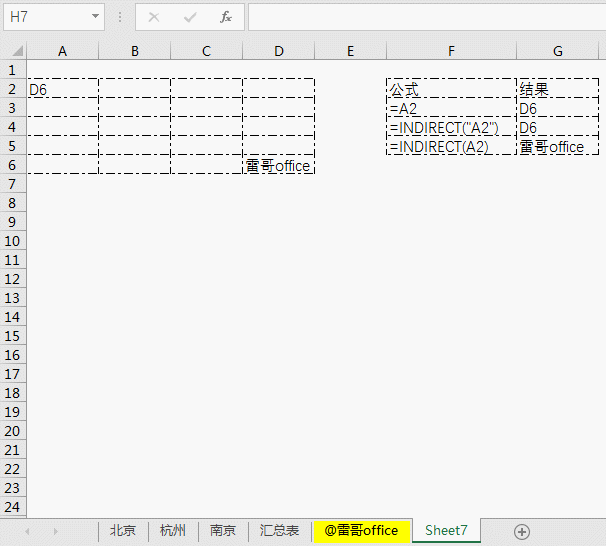The image size is (606, 546).
Task: Select column G header
Action: click(x=558, y=51)
